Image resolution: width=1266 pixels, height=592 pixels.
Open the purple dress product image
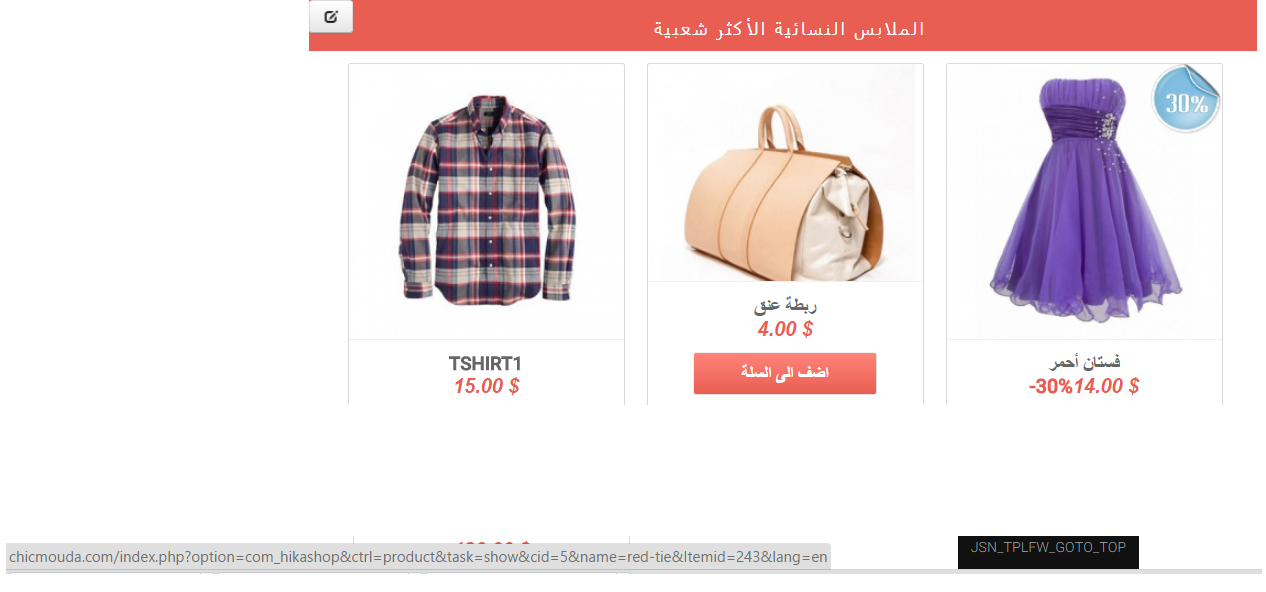[x=1084, y=201]
